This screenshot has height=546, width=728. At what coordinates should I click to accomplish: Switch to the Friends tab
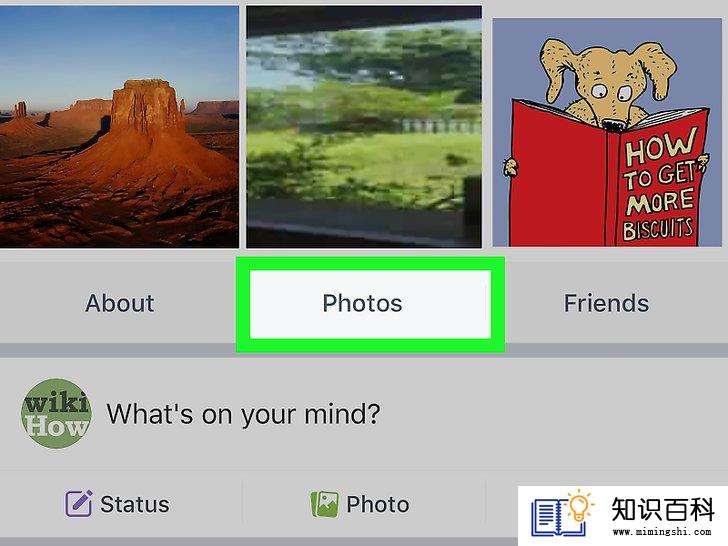(x=606, y=303)
